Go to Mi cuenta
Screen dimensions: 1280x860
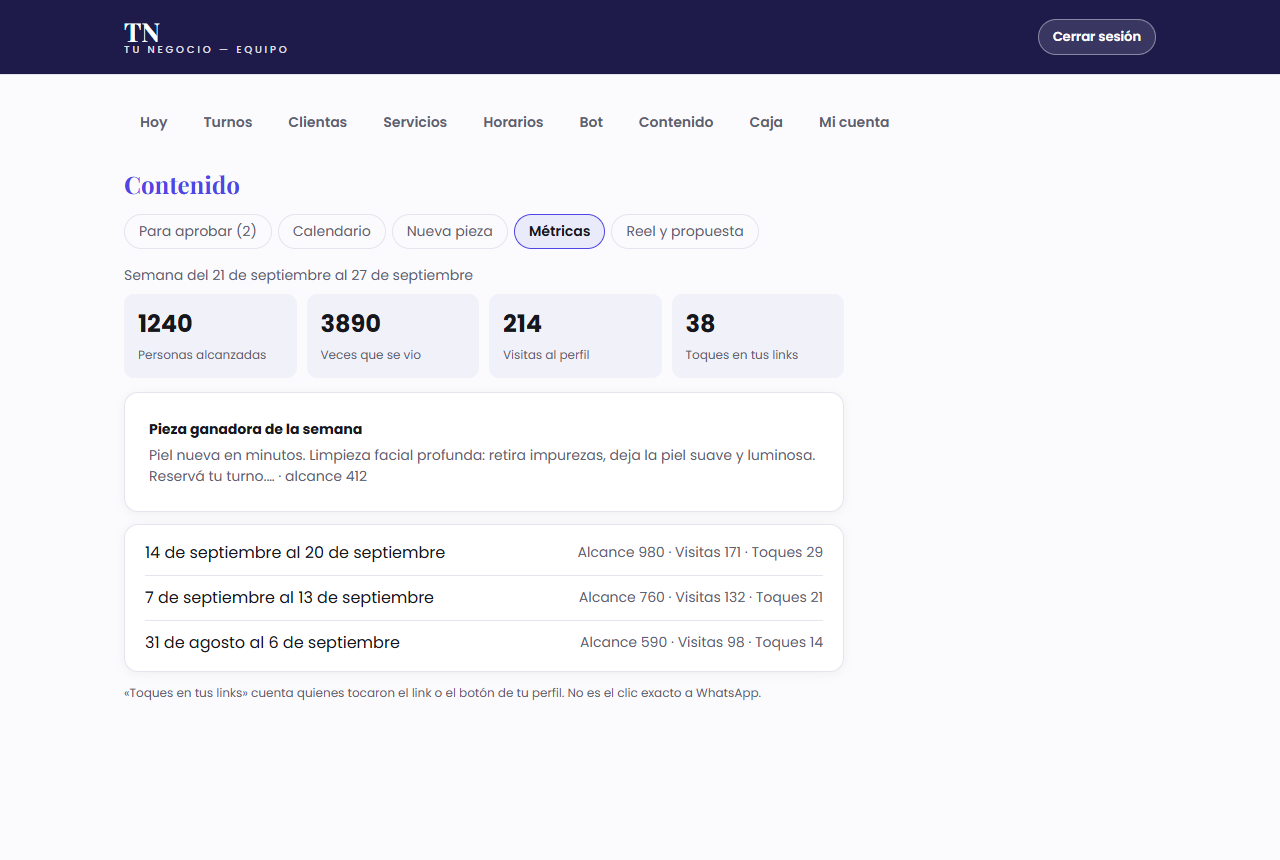[x=854, y=122]
